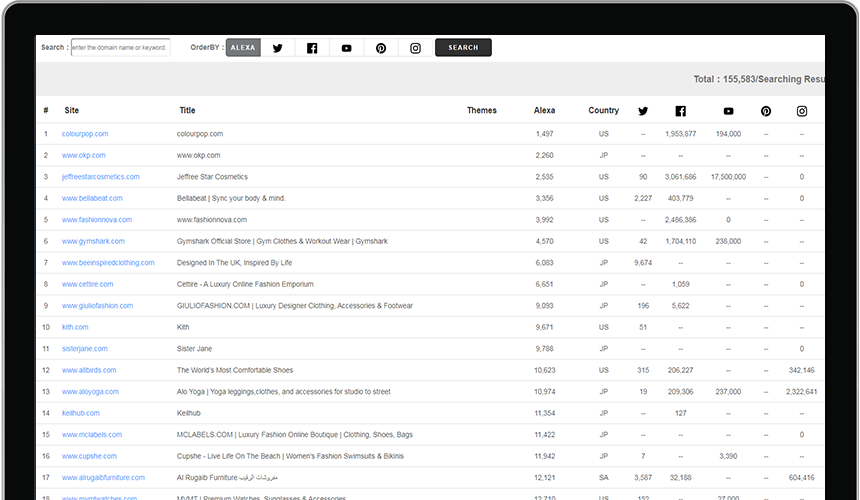The width and height of the screenshot is (860, 500).
Task: Click the Country column header
Action: click(x=603, y=110)
